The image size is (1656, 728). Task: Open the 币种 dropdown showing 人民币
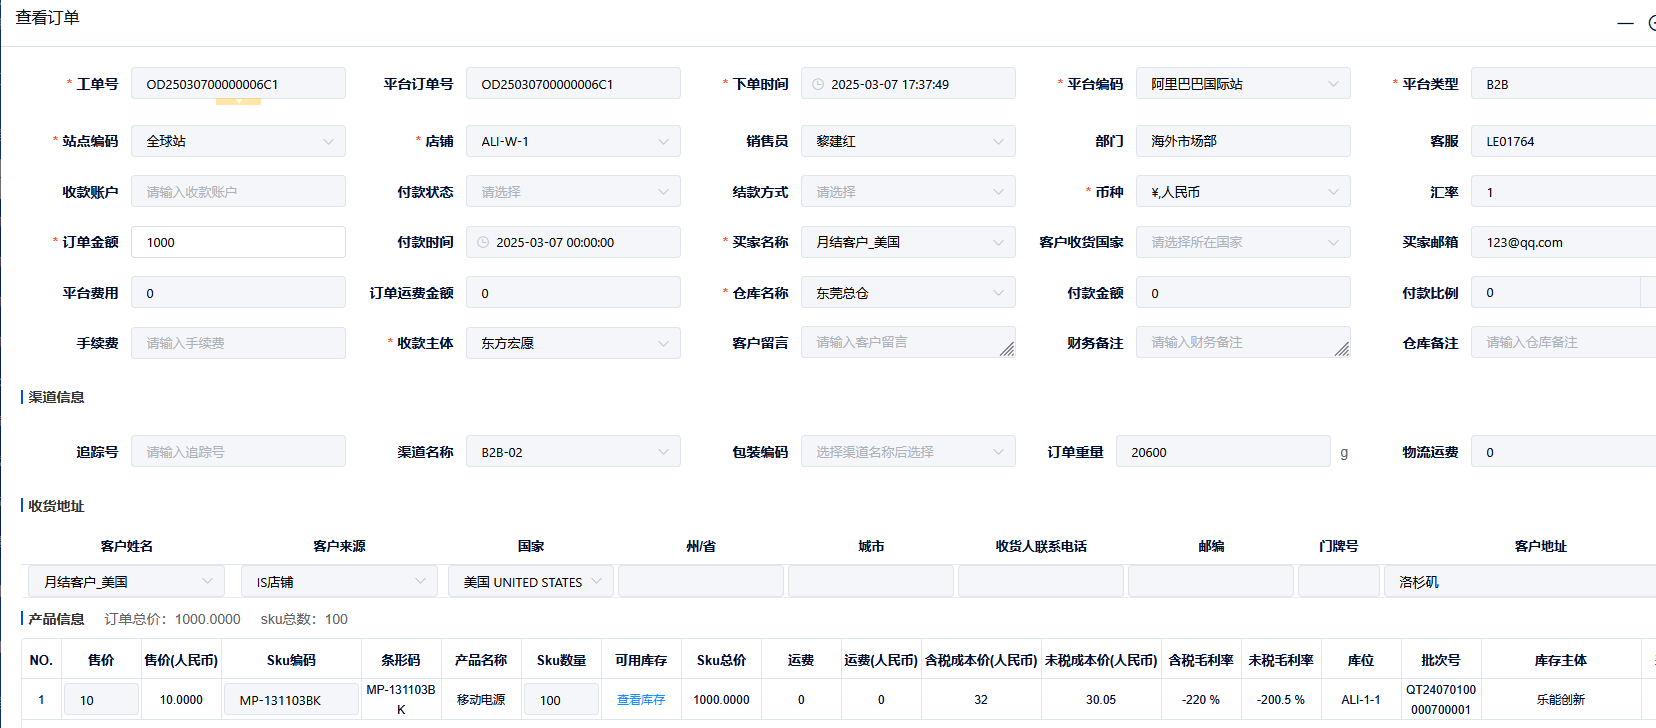tap(1243, 192)
